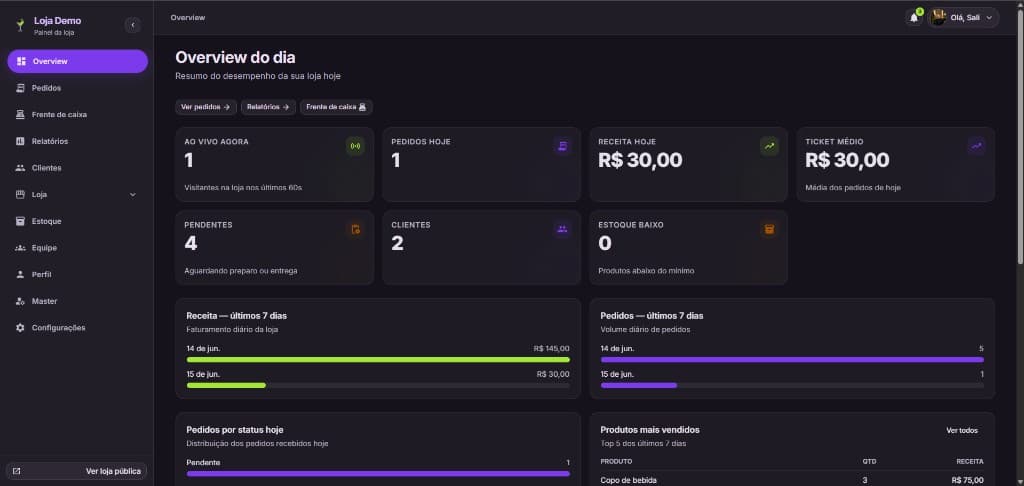Viewport: 1024px width, 486px height.
Task: Click Ver todos in Produtos mais vendidos
Action: tap(962, 430)
